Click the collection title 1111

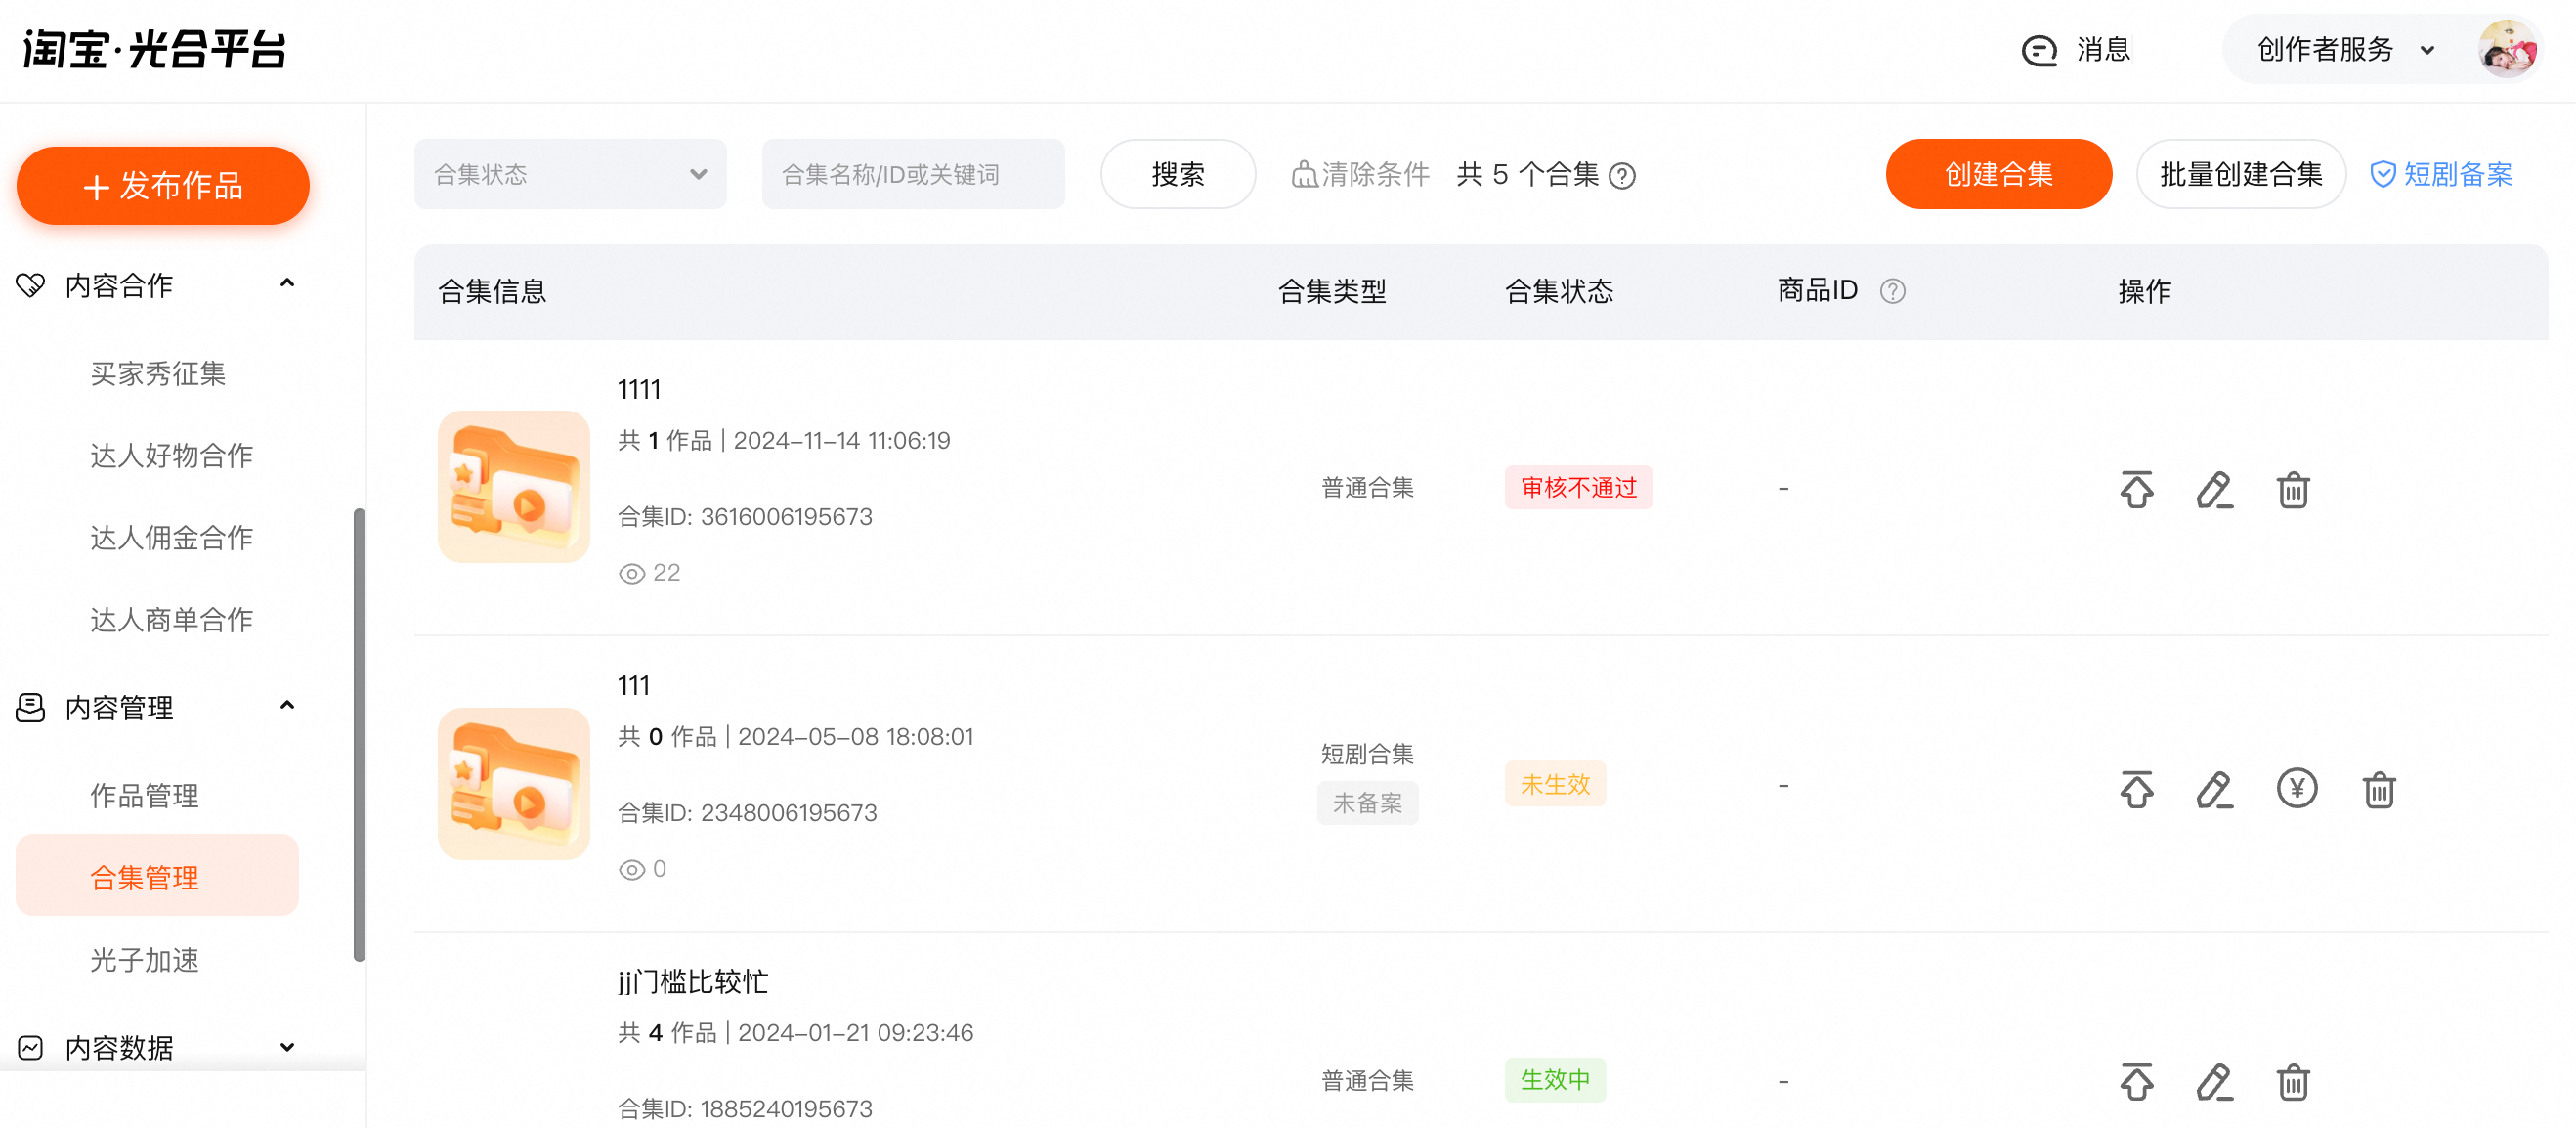point(639,389)
